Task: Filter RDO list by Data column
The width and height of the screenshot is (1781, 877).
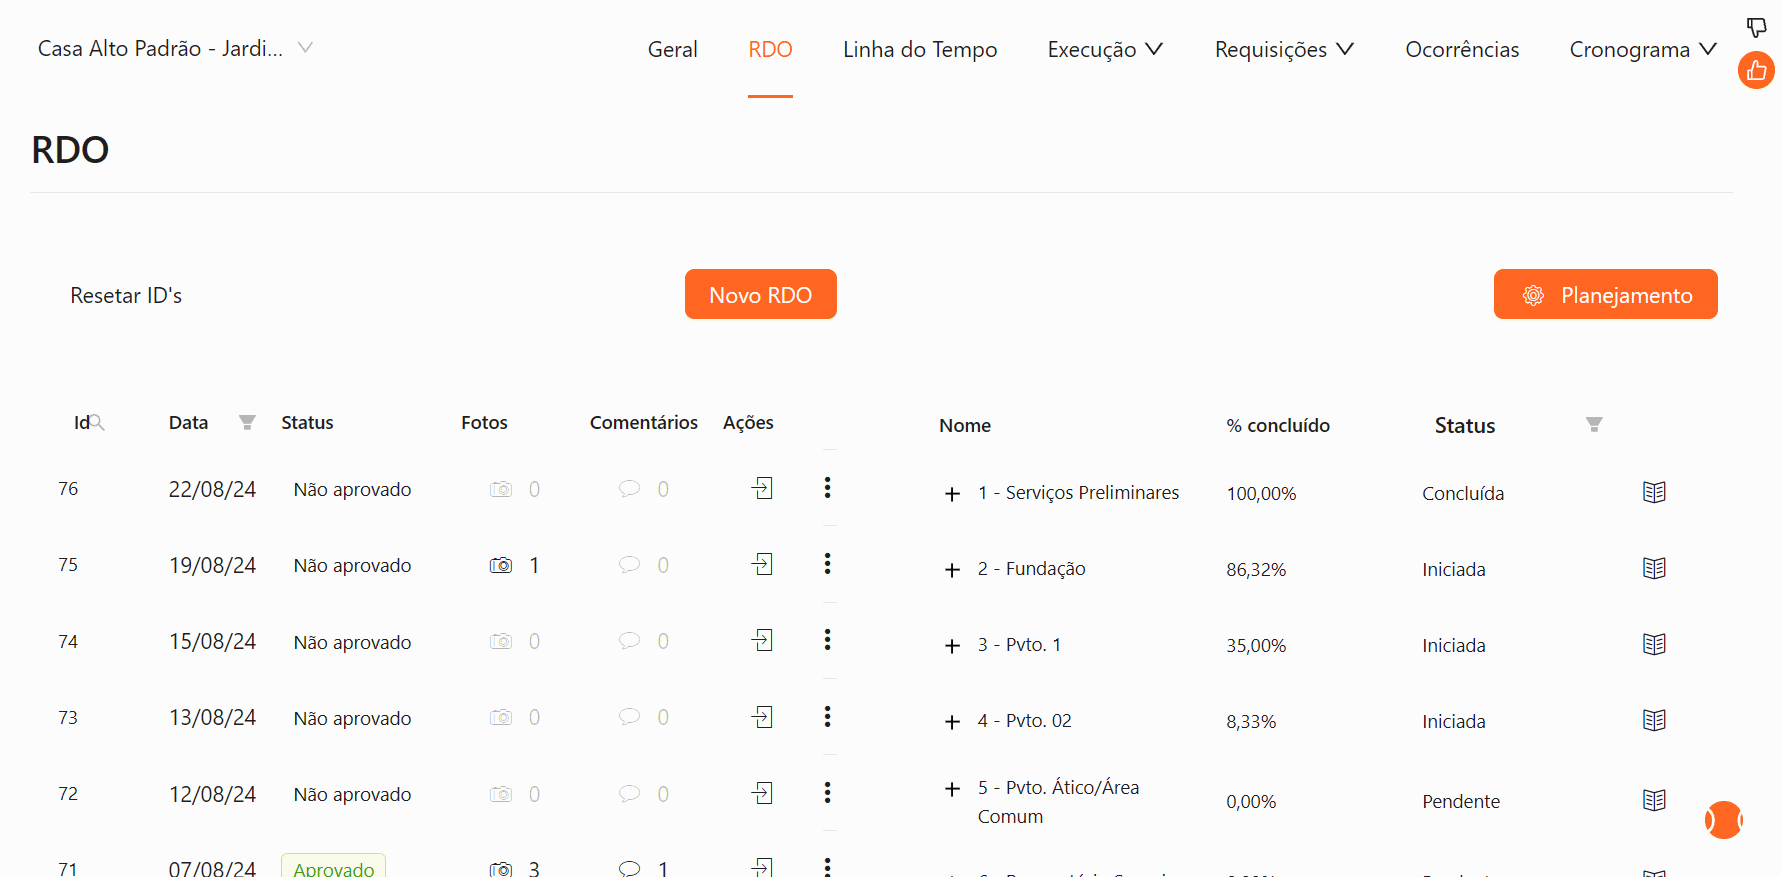Action: pyautogui.click(x=247, y=423)
